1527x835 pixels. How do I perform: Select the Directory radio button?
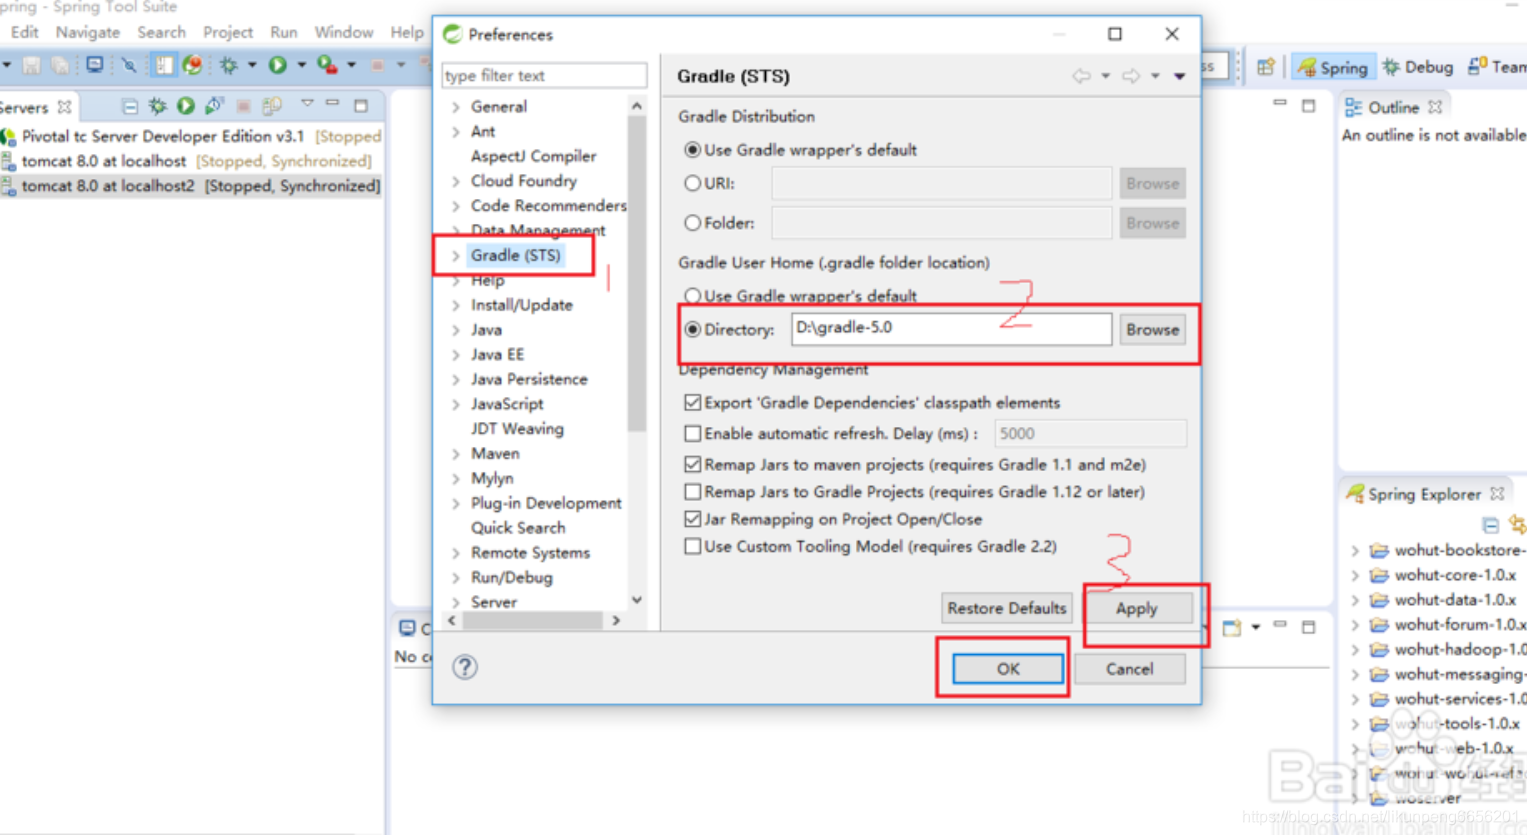coord(692,329)
